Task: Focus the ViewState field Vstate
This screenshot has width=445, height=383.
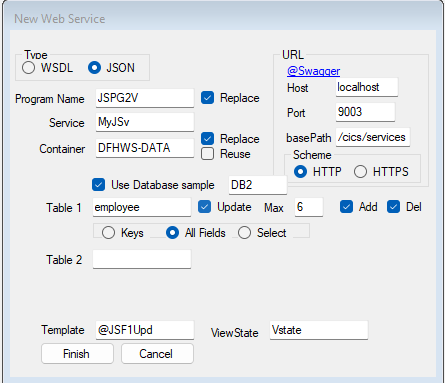Action: click(x=319, y=330)
